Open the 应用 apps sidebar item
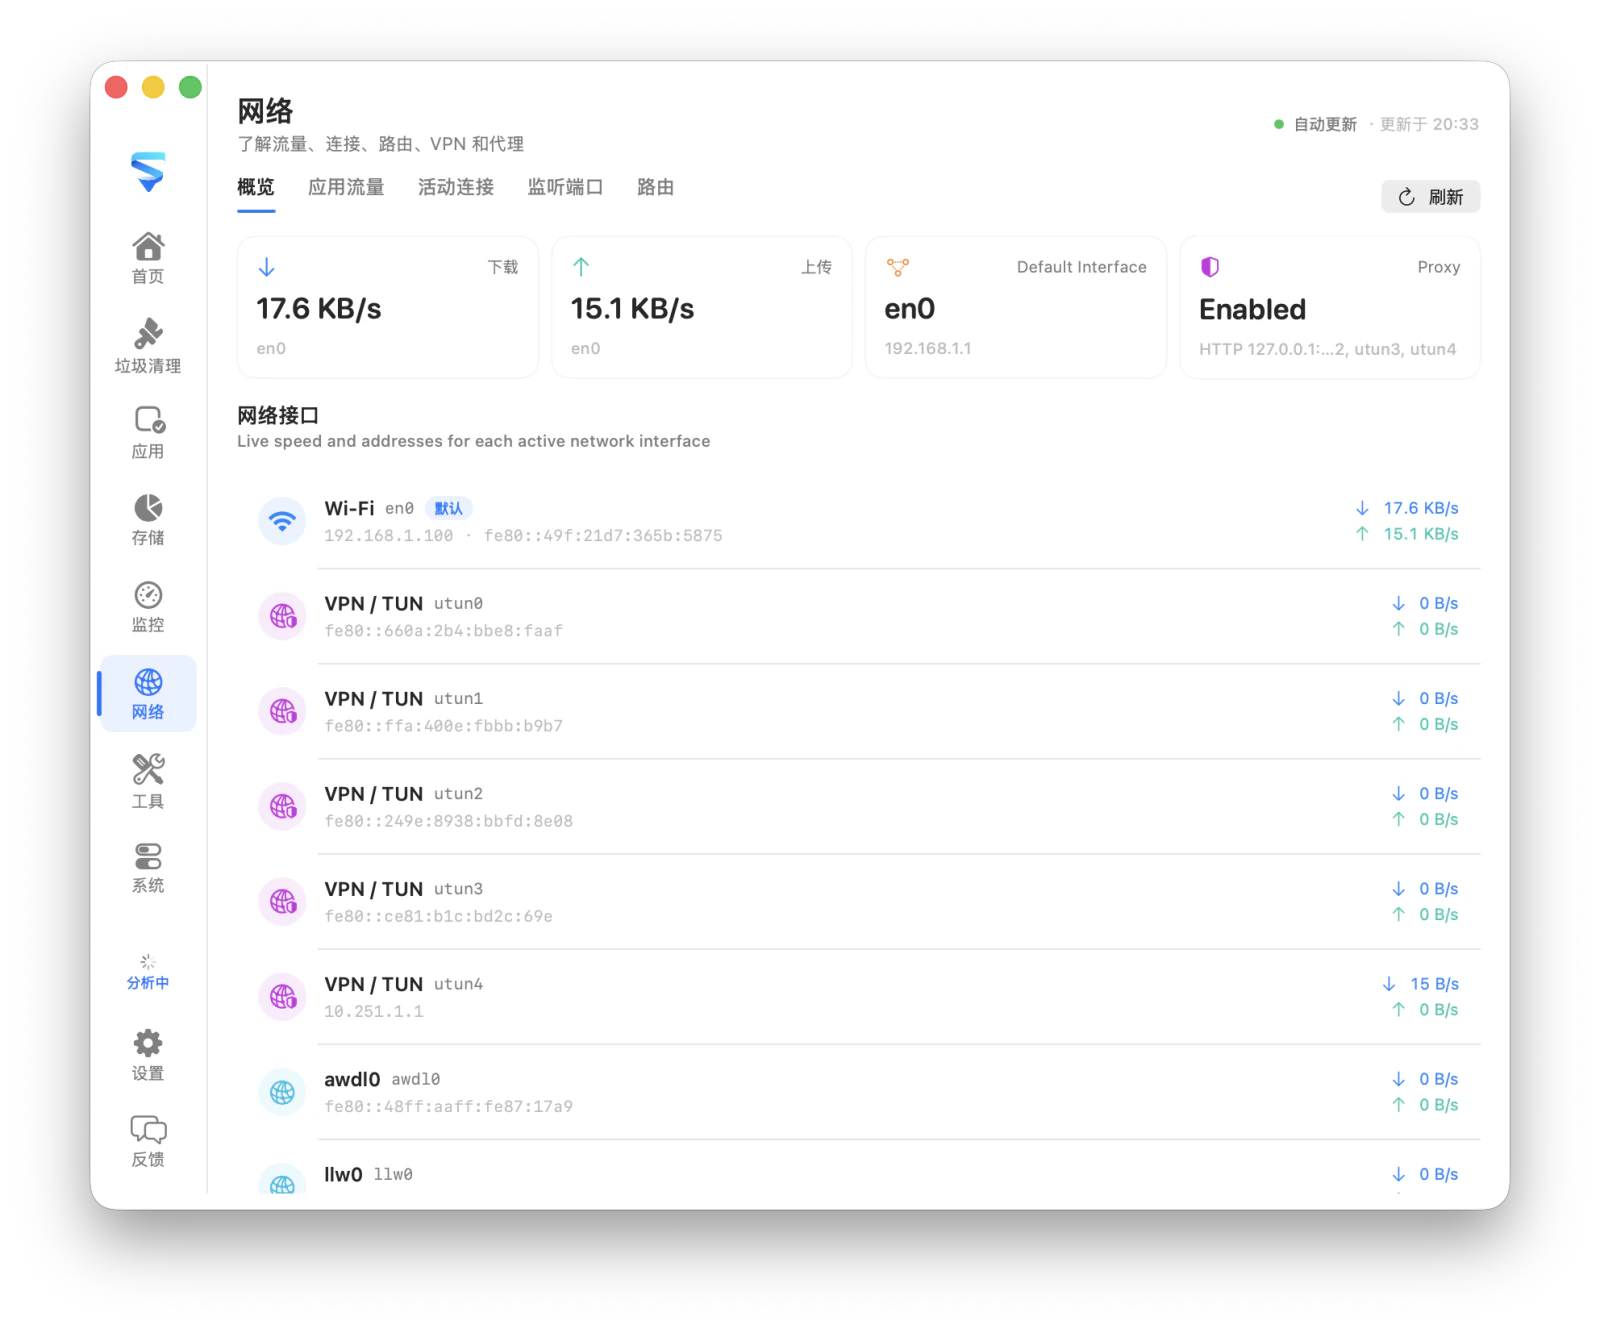Viewport: 1600px width, 1329px height. [x=148, y=432]
